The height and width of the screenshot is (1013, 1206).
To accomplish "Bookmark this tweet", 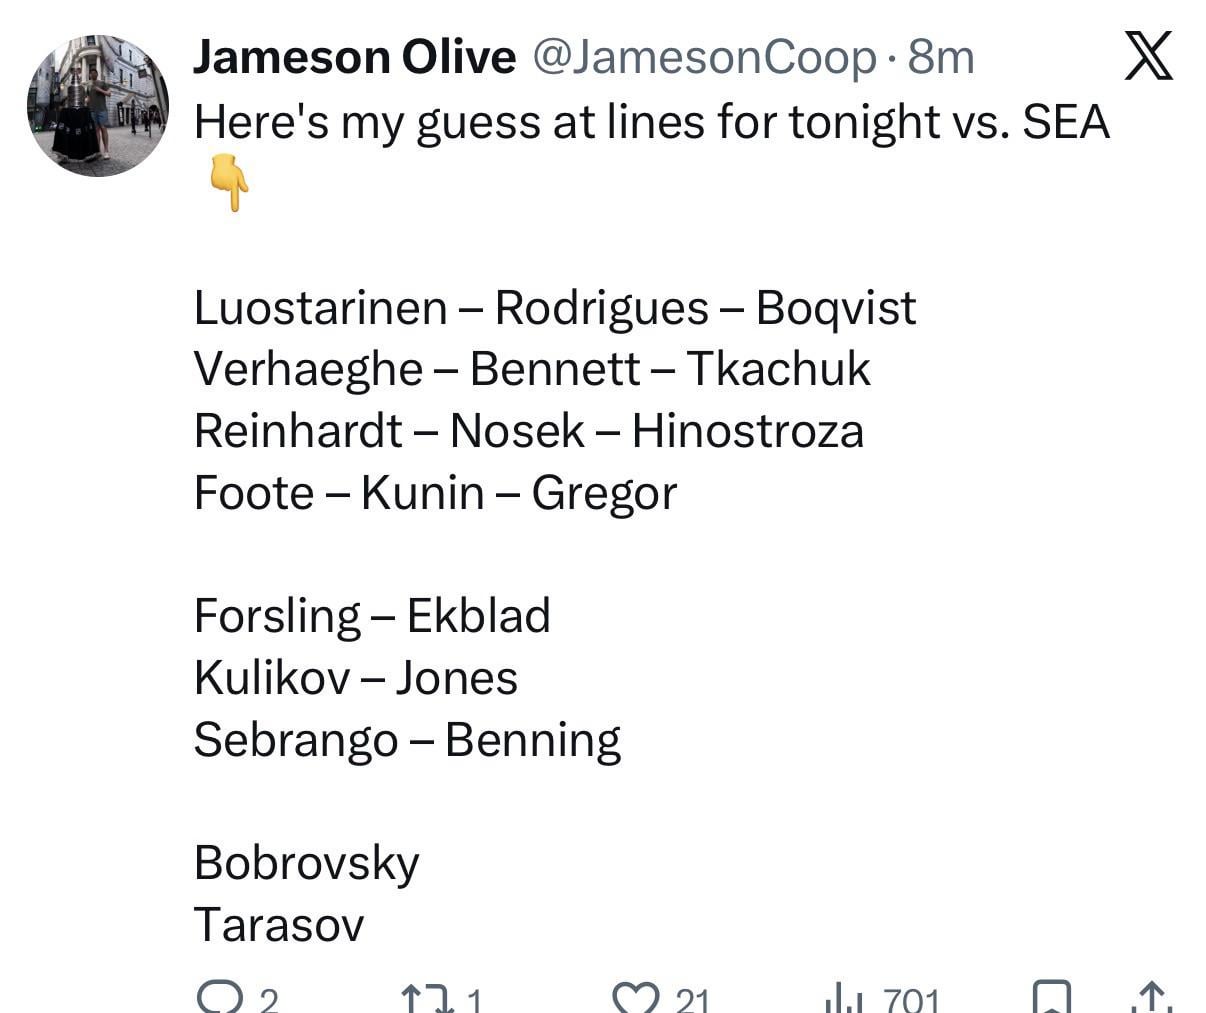I will (x=1050, y=998).
